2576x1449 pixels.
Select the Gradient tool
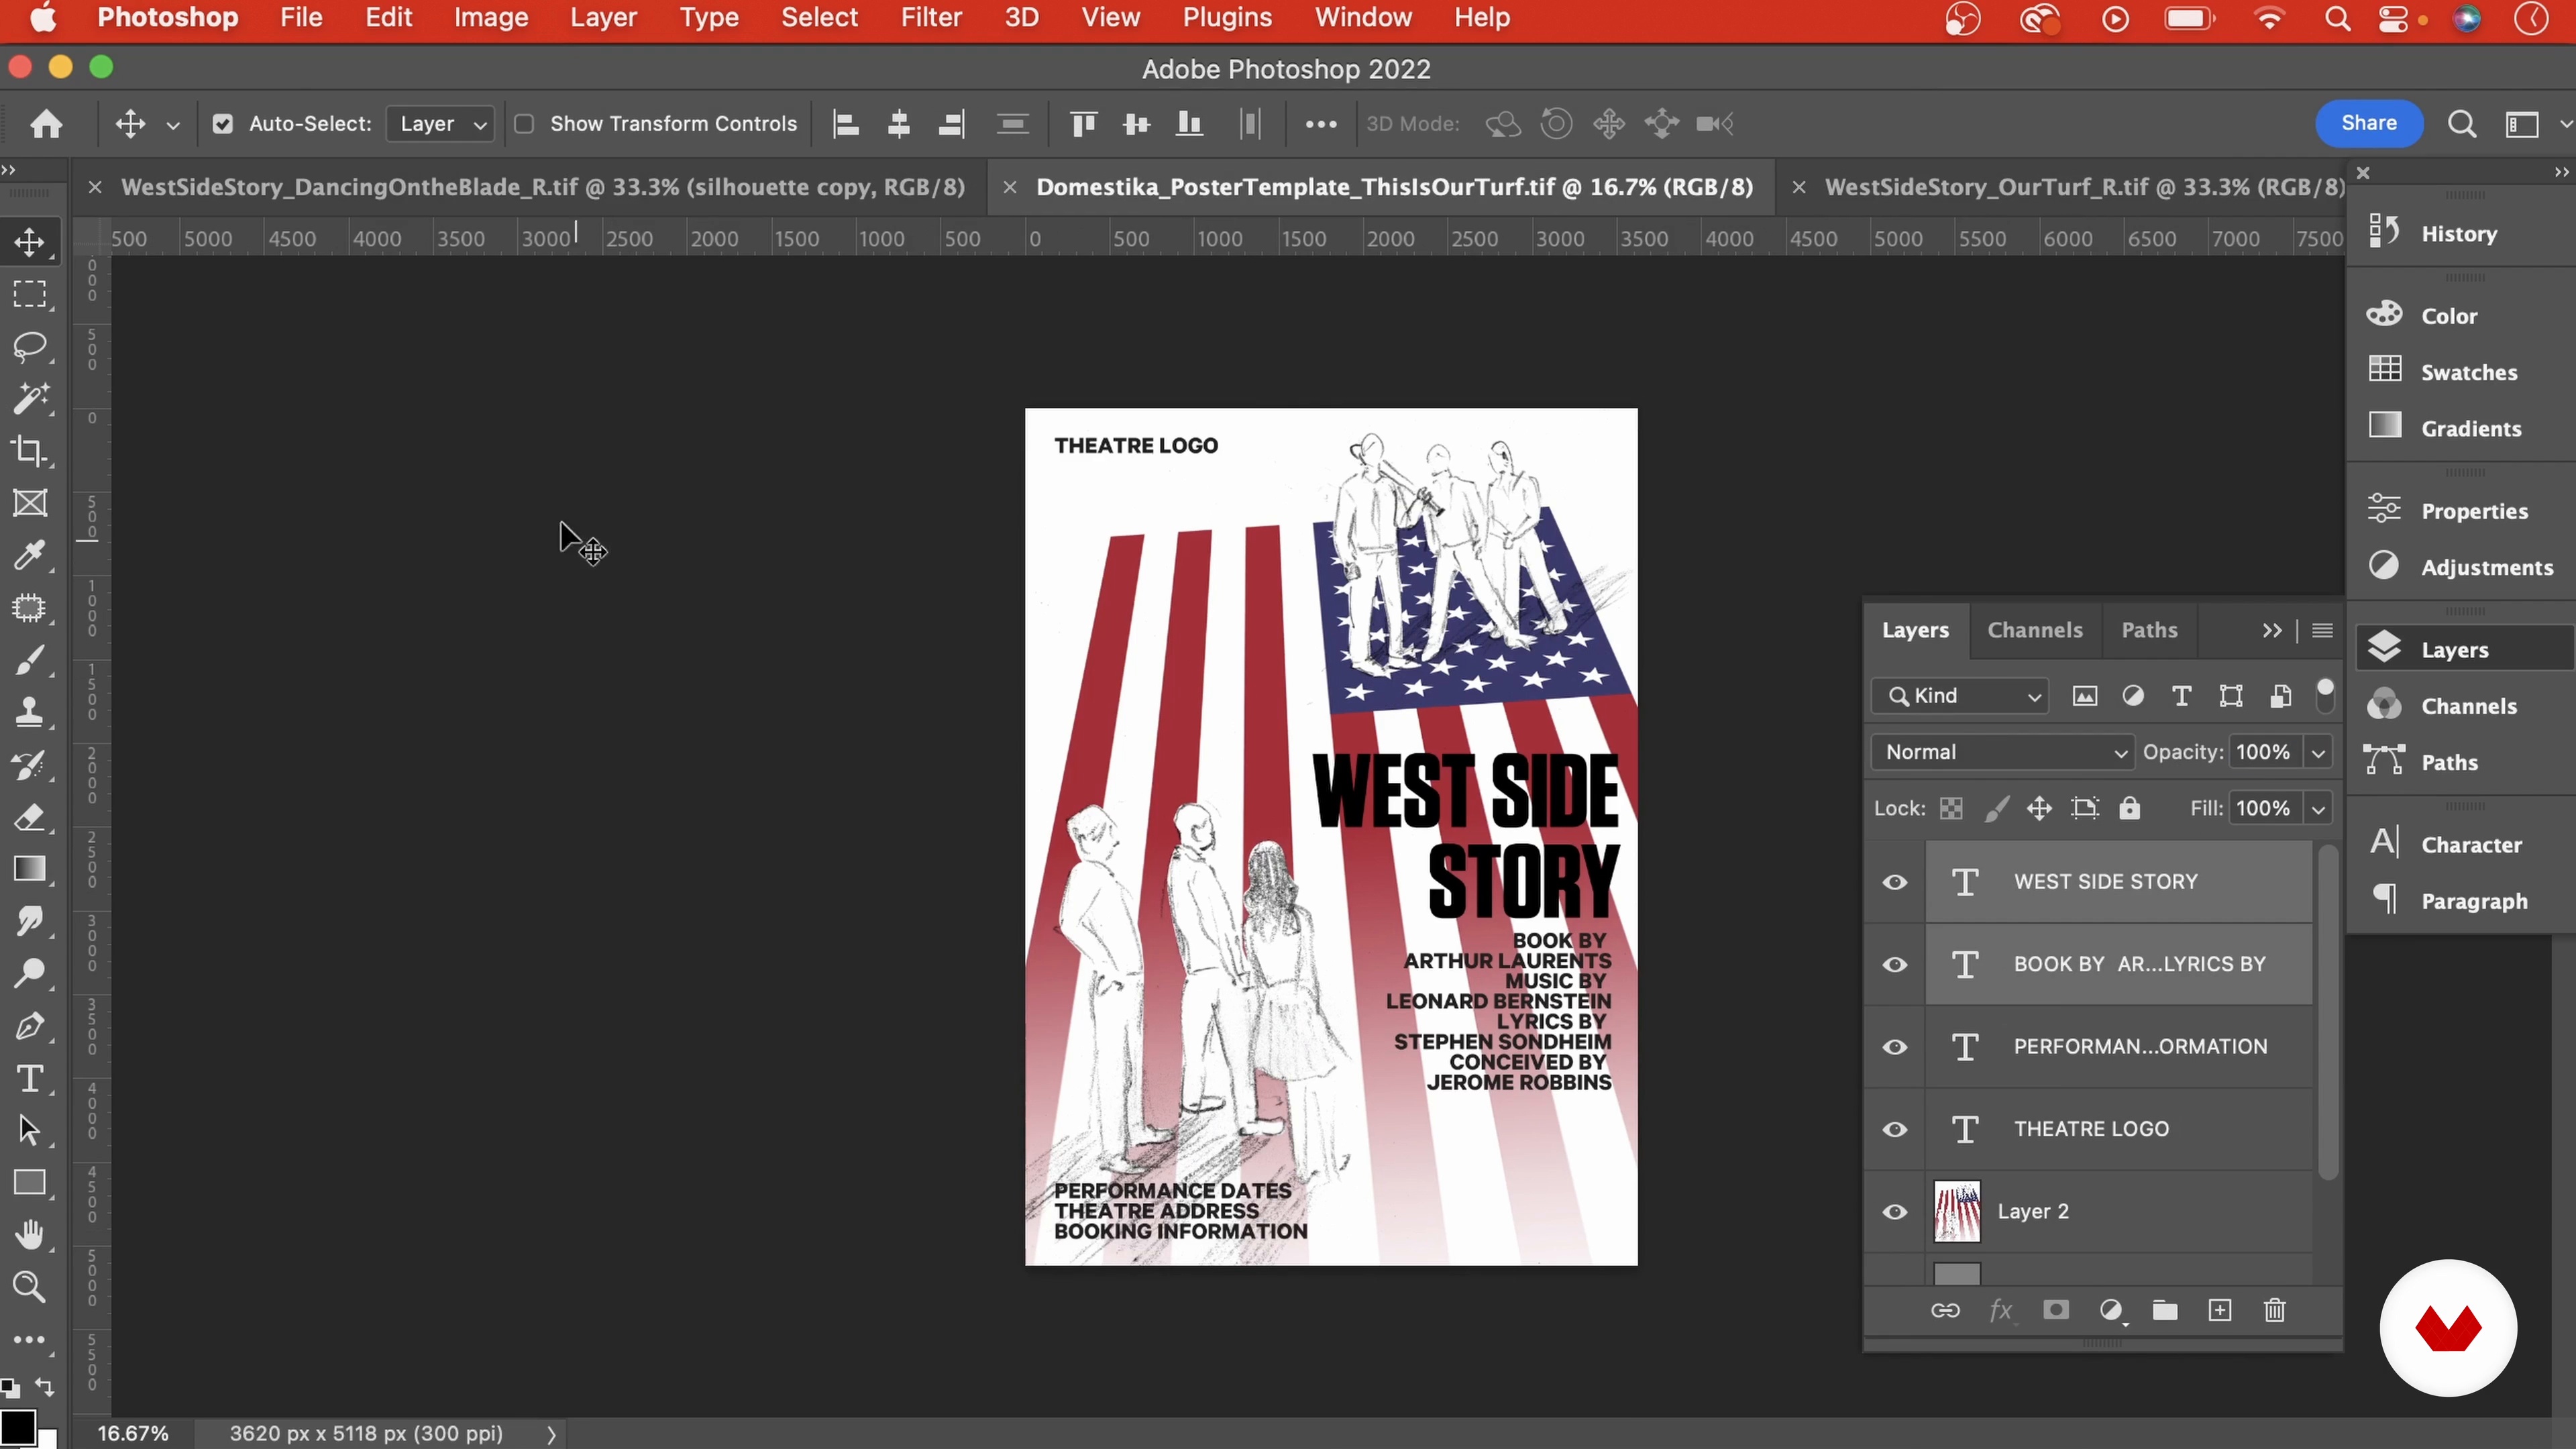pos(29,869)
